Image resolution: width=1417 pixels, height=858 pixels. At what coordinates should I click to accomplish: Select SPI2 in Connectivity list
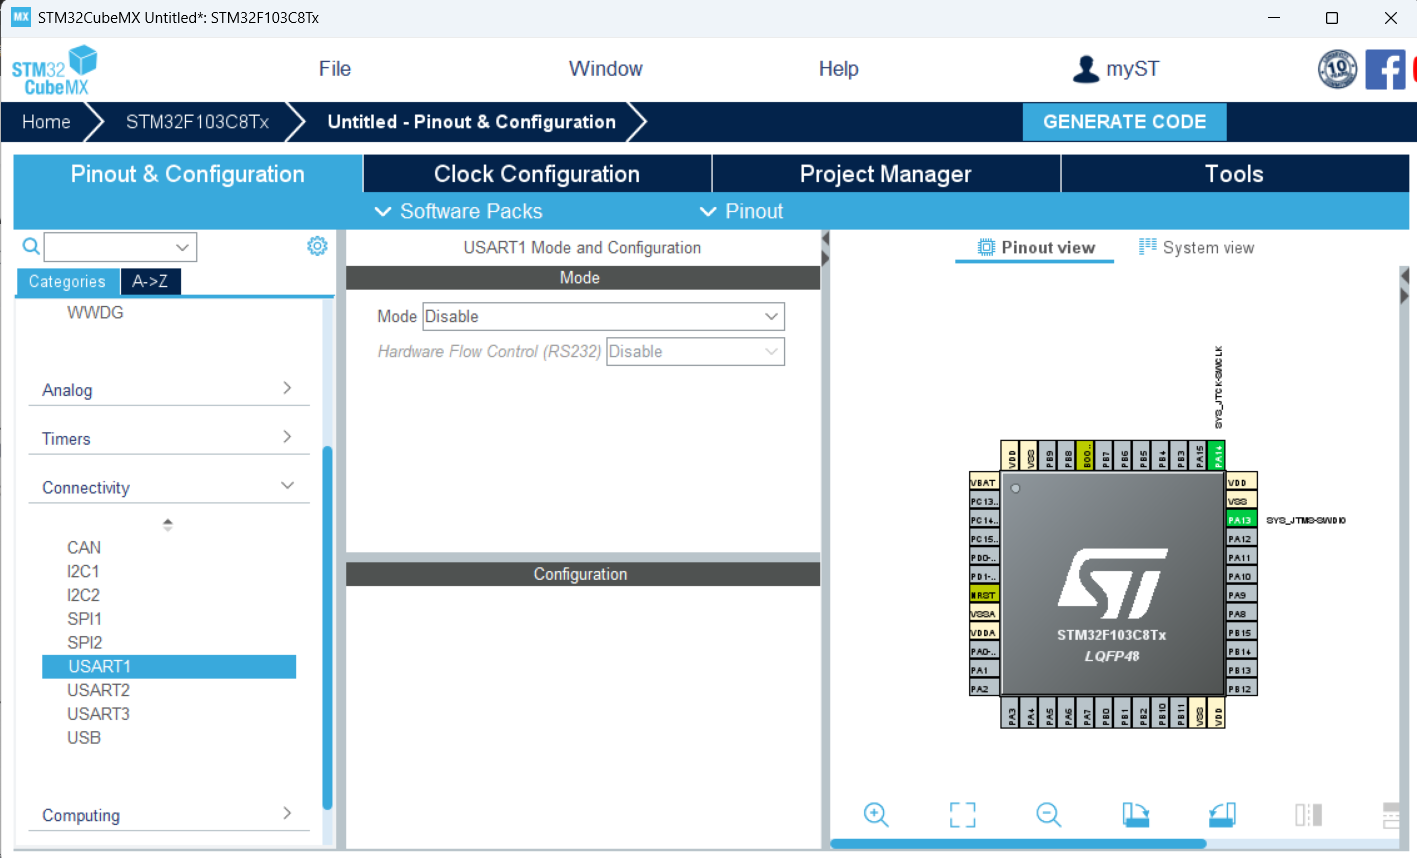click(85, 643)
